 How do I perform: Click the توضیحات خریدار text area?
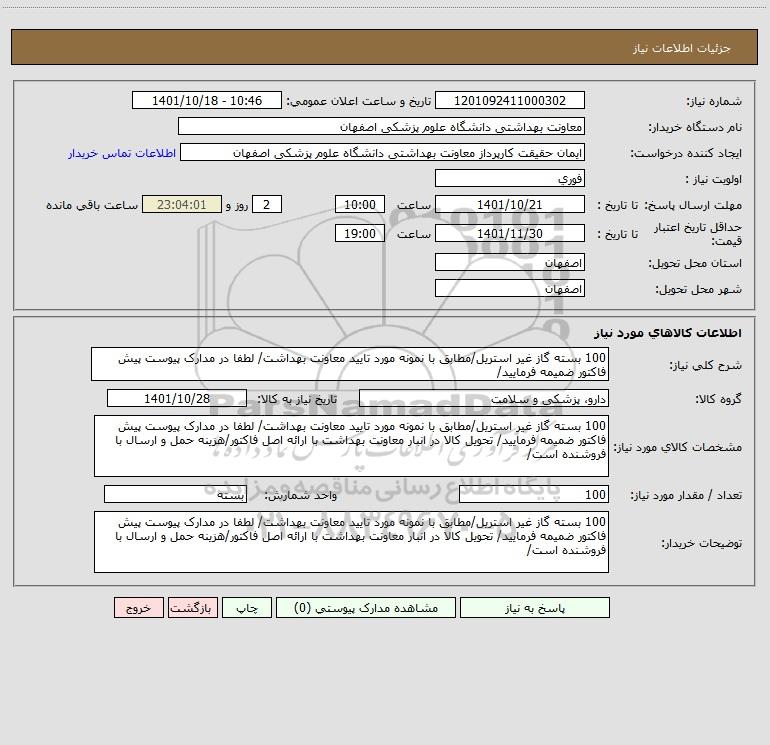351,542
